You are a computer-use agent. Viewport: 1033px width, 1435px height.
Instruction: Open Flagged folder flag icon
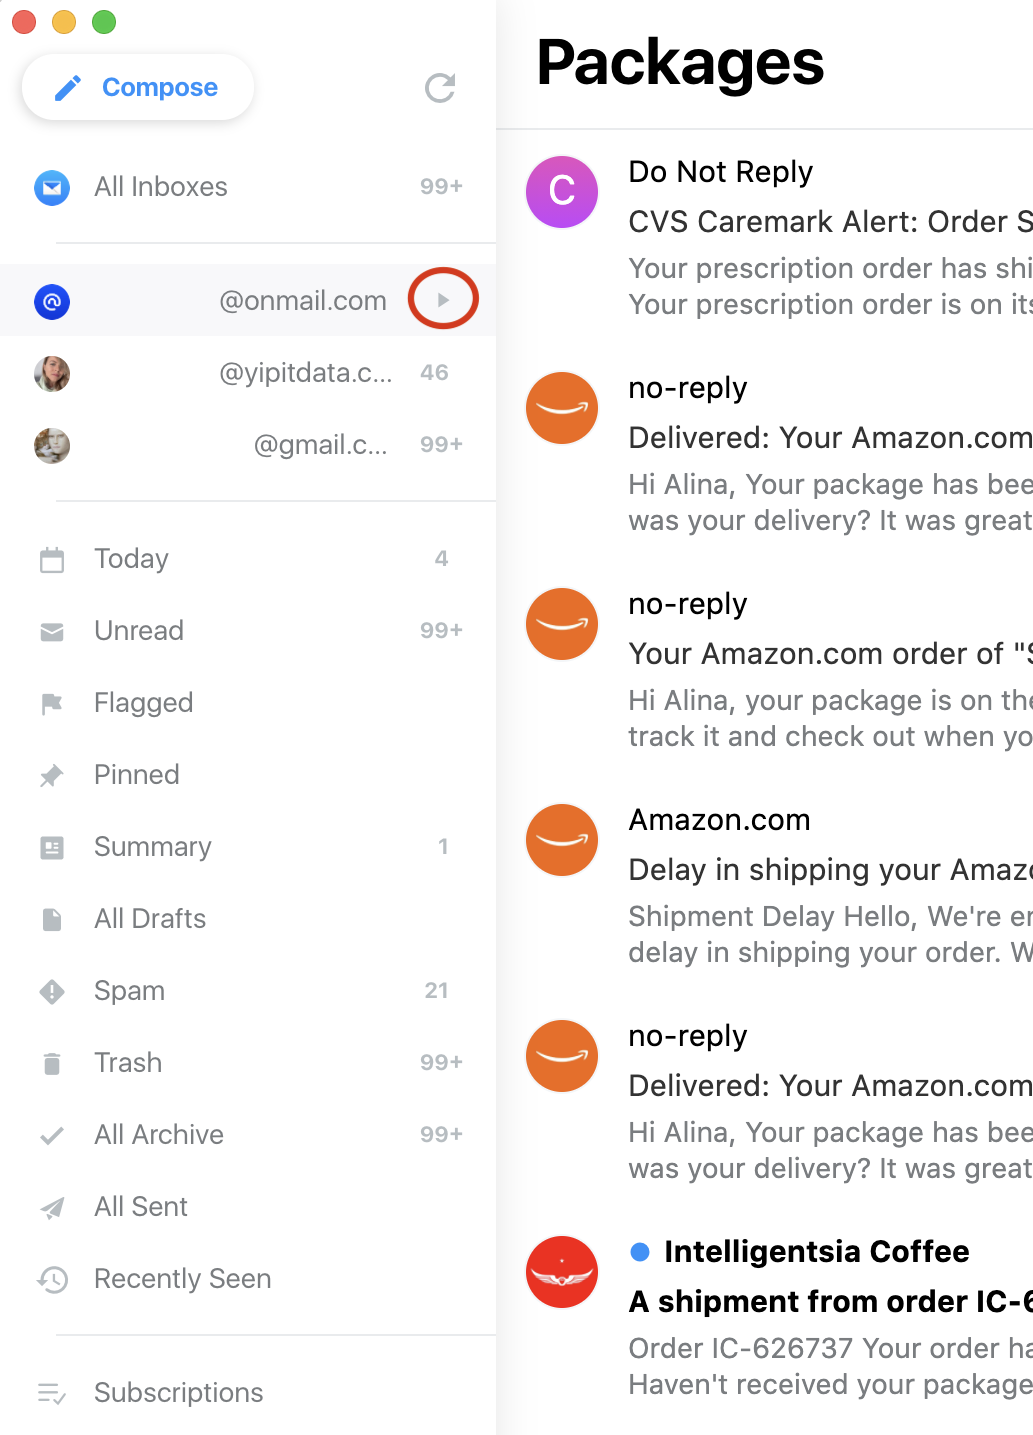[52, 704]
